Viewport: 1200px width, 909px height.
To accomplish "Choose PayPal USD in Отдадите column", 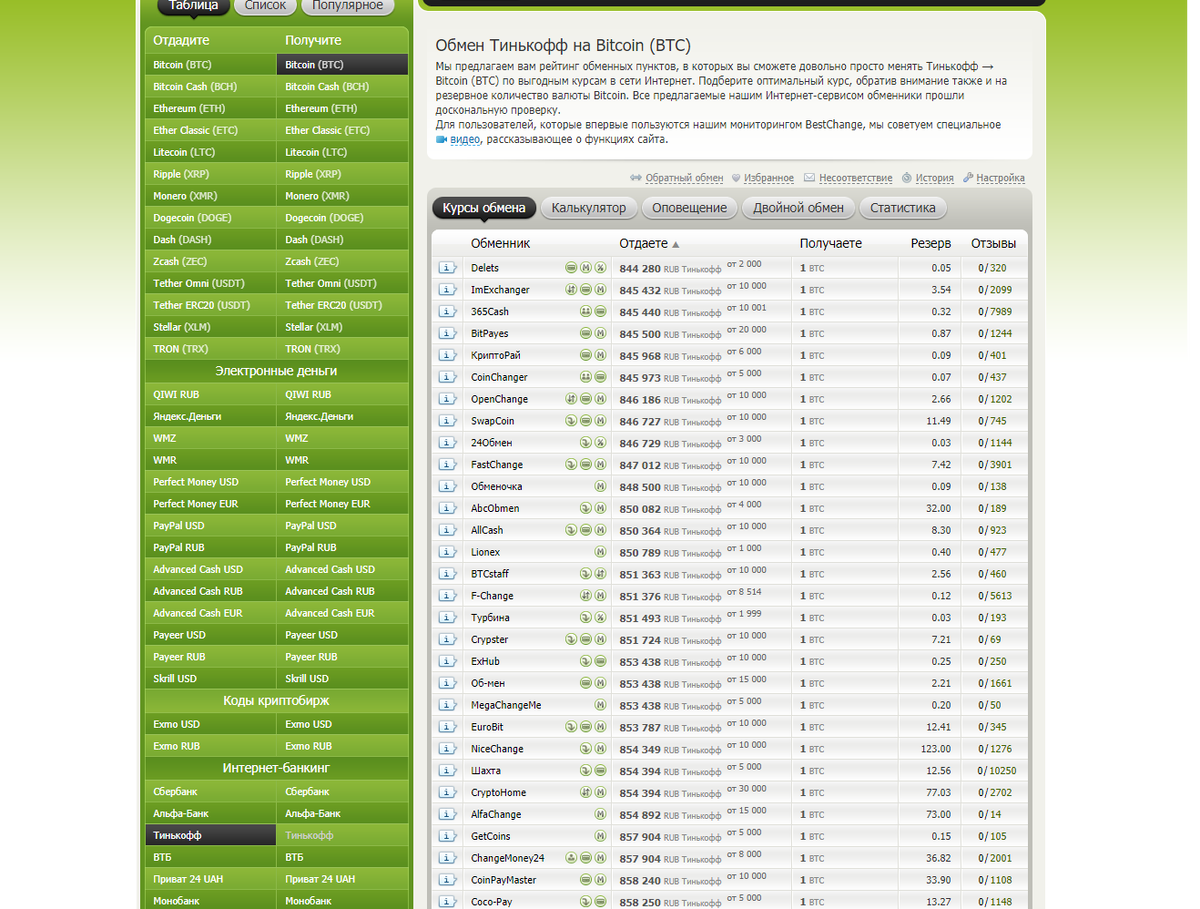I will pyautogui.click(x=211, y=525).
